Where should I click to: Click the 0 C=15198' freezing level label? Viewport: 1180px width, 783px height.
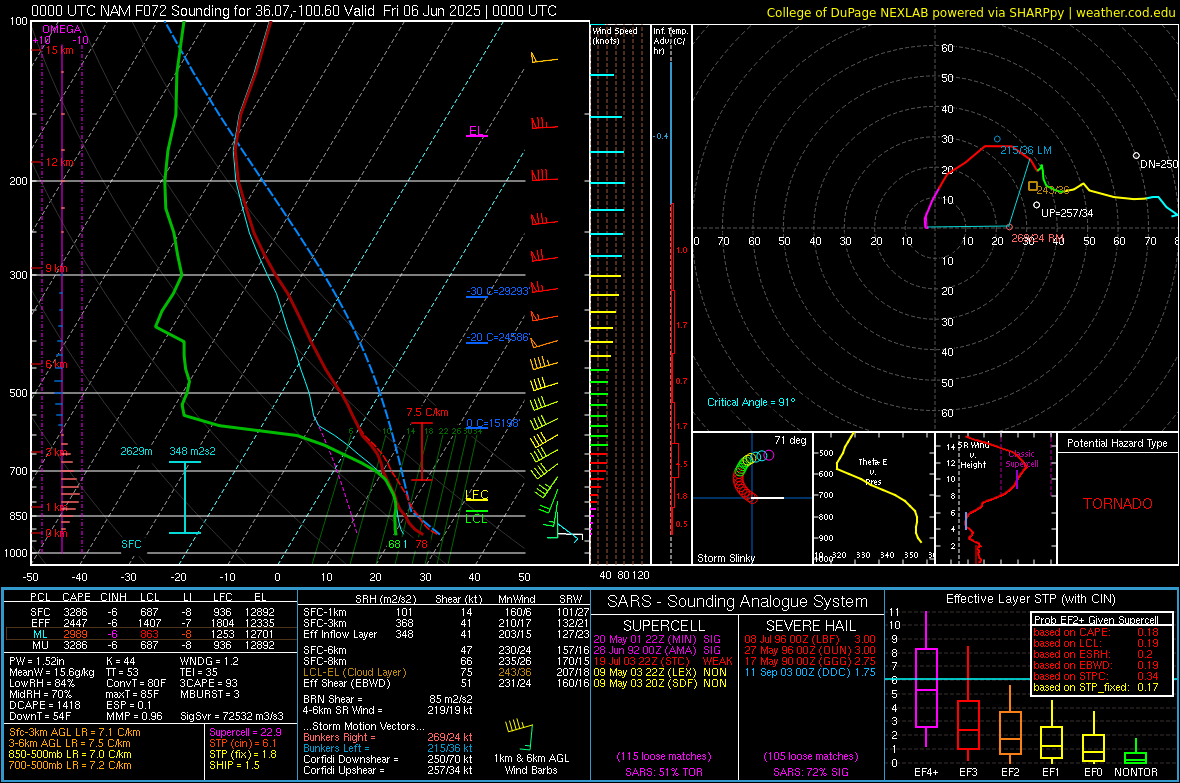[x=492, y=423]
